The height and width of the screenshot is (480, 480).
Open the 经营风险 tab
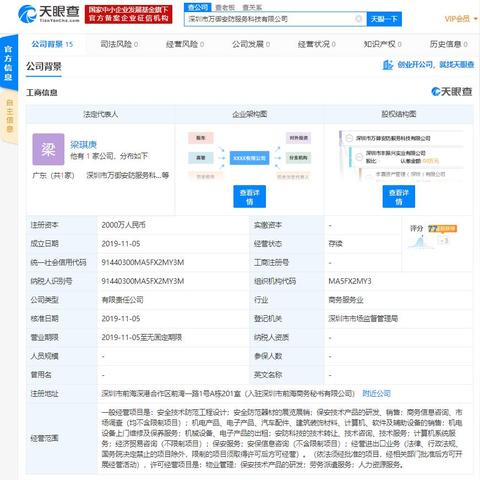(185, 44)
